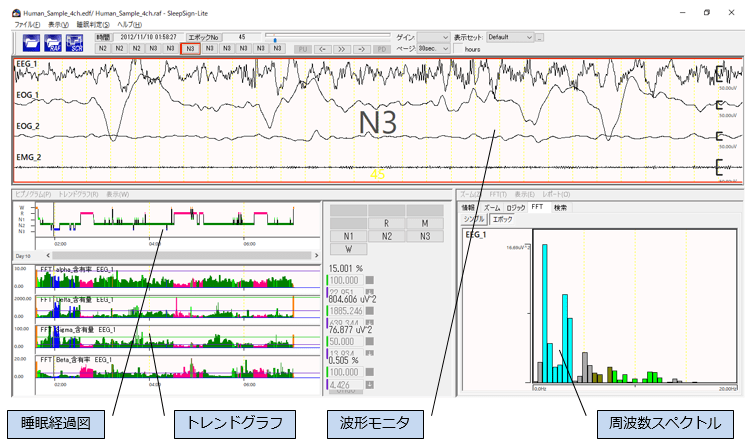
Task: Open the ページ 30sec. dropdown
Action: [432, 47]
